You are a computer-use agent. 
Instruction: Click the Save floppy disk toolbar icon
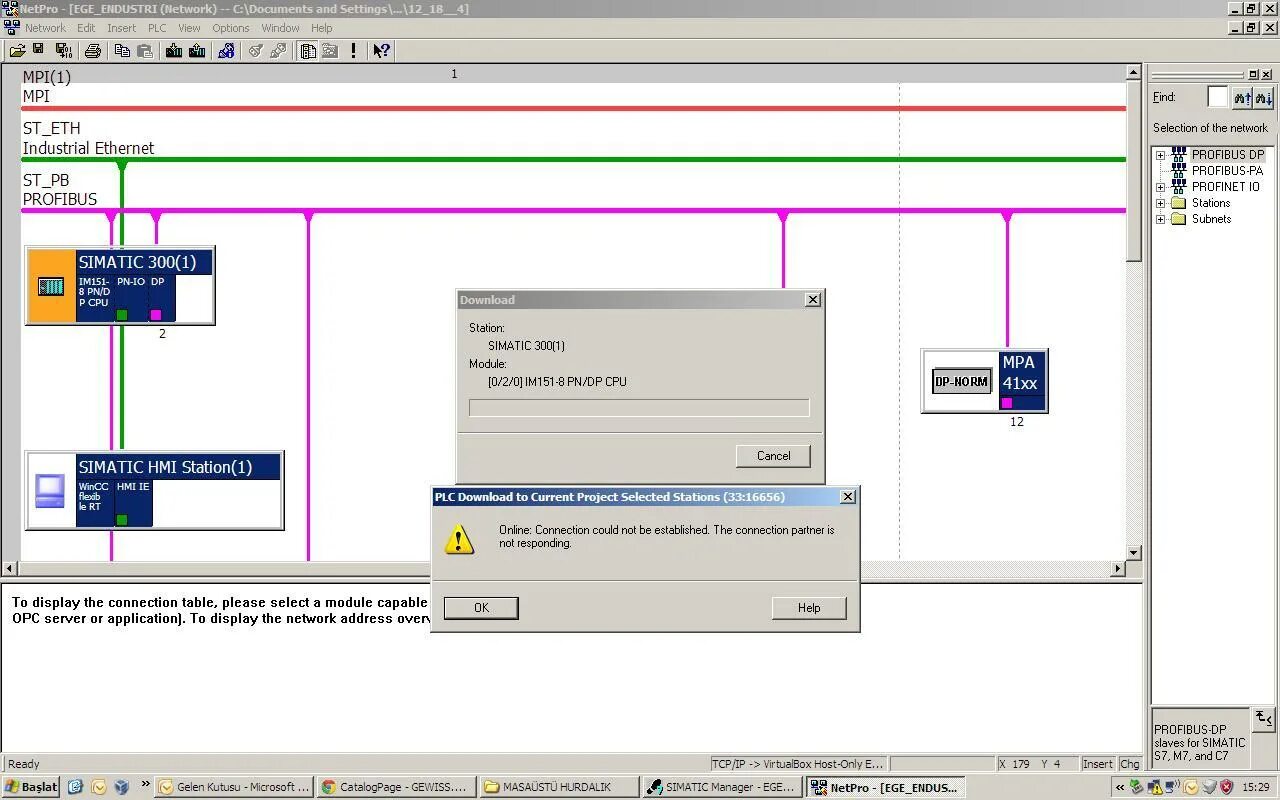38,50
